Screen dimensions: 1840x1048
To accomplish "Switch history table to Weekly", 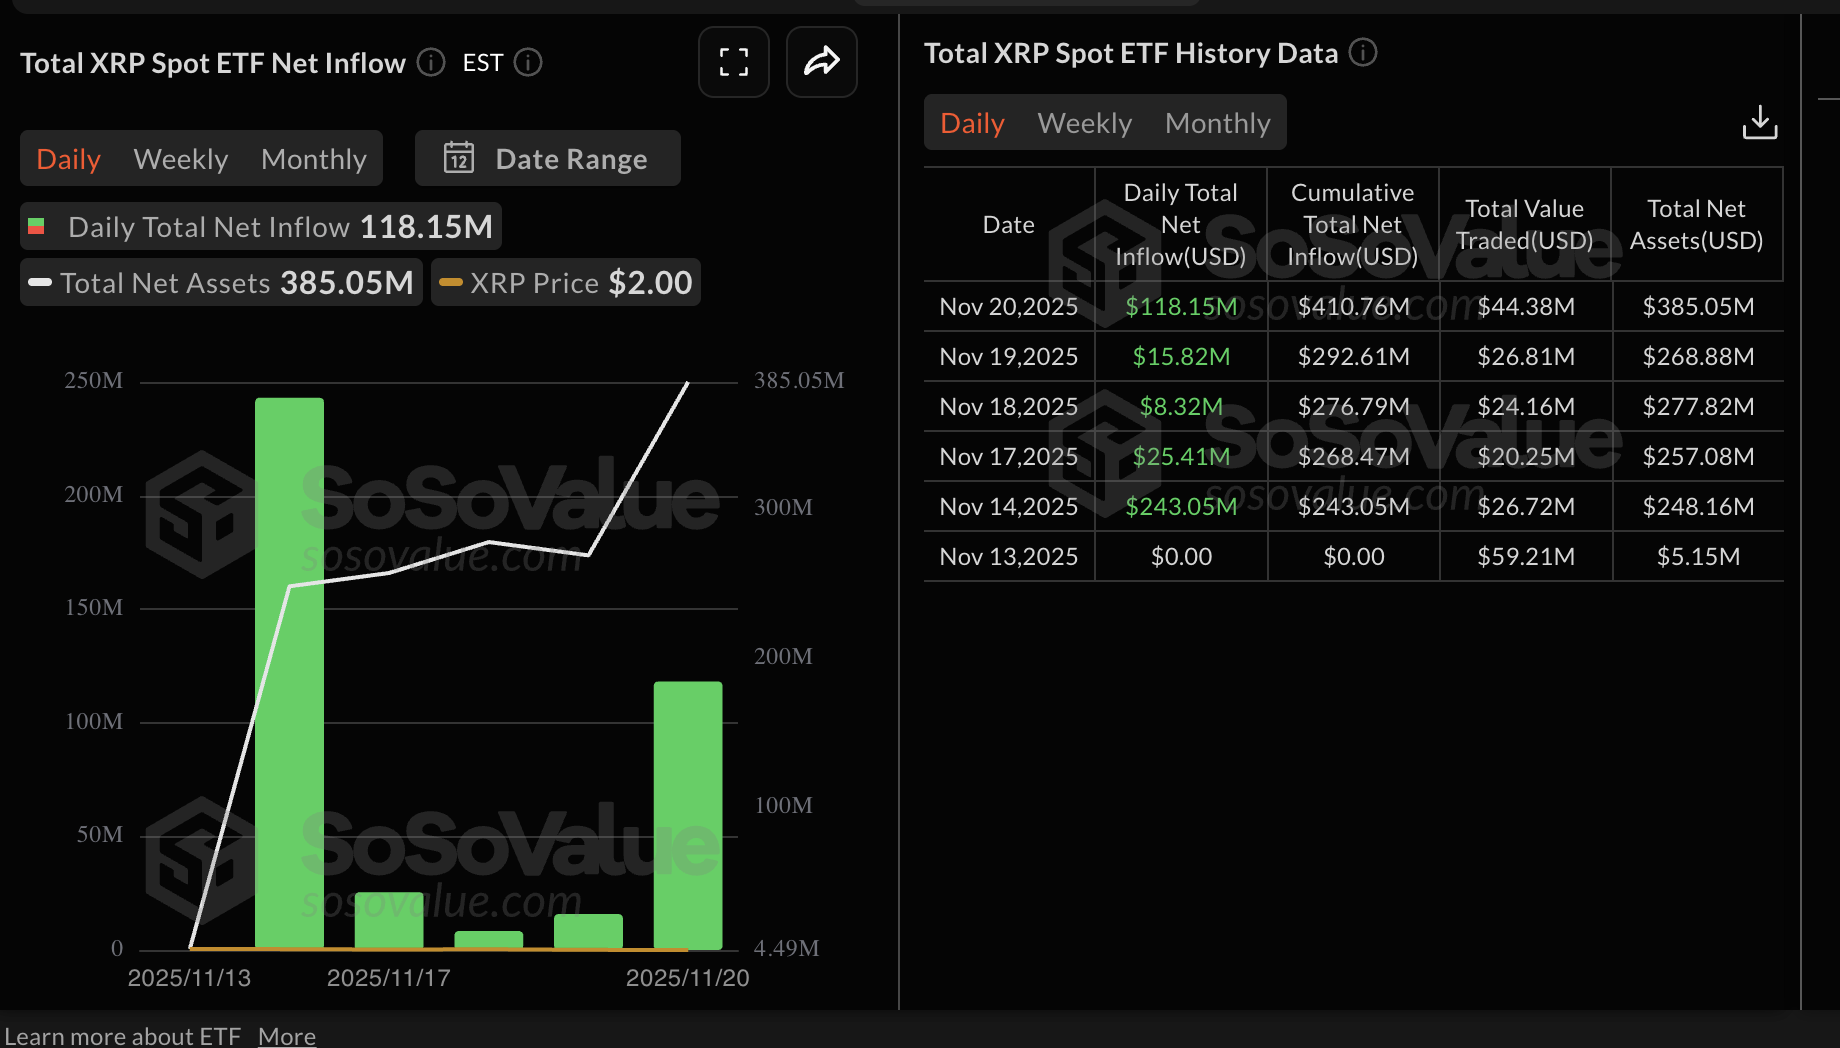I will 1084,122.
